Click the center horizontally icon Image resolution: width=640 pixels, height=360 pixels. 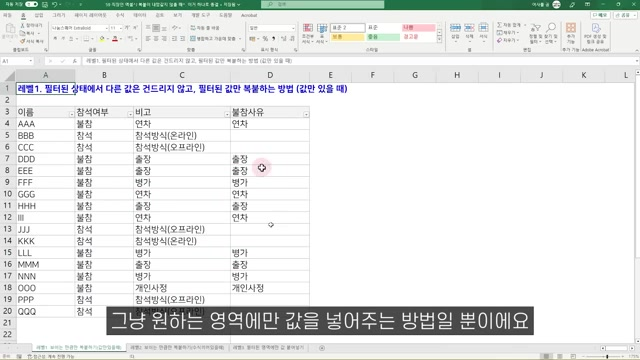(156, 39)
